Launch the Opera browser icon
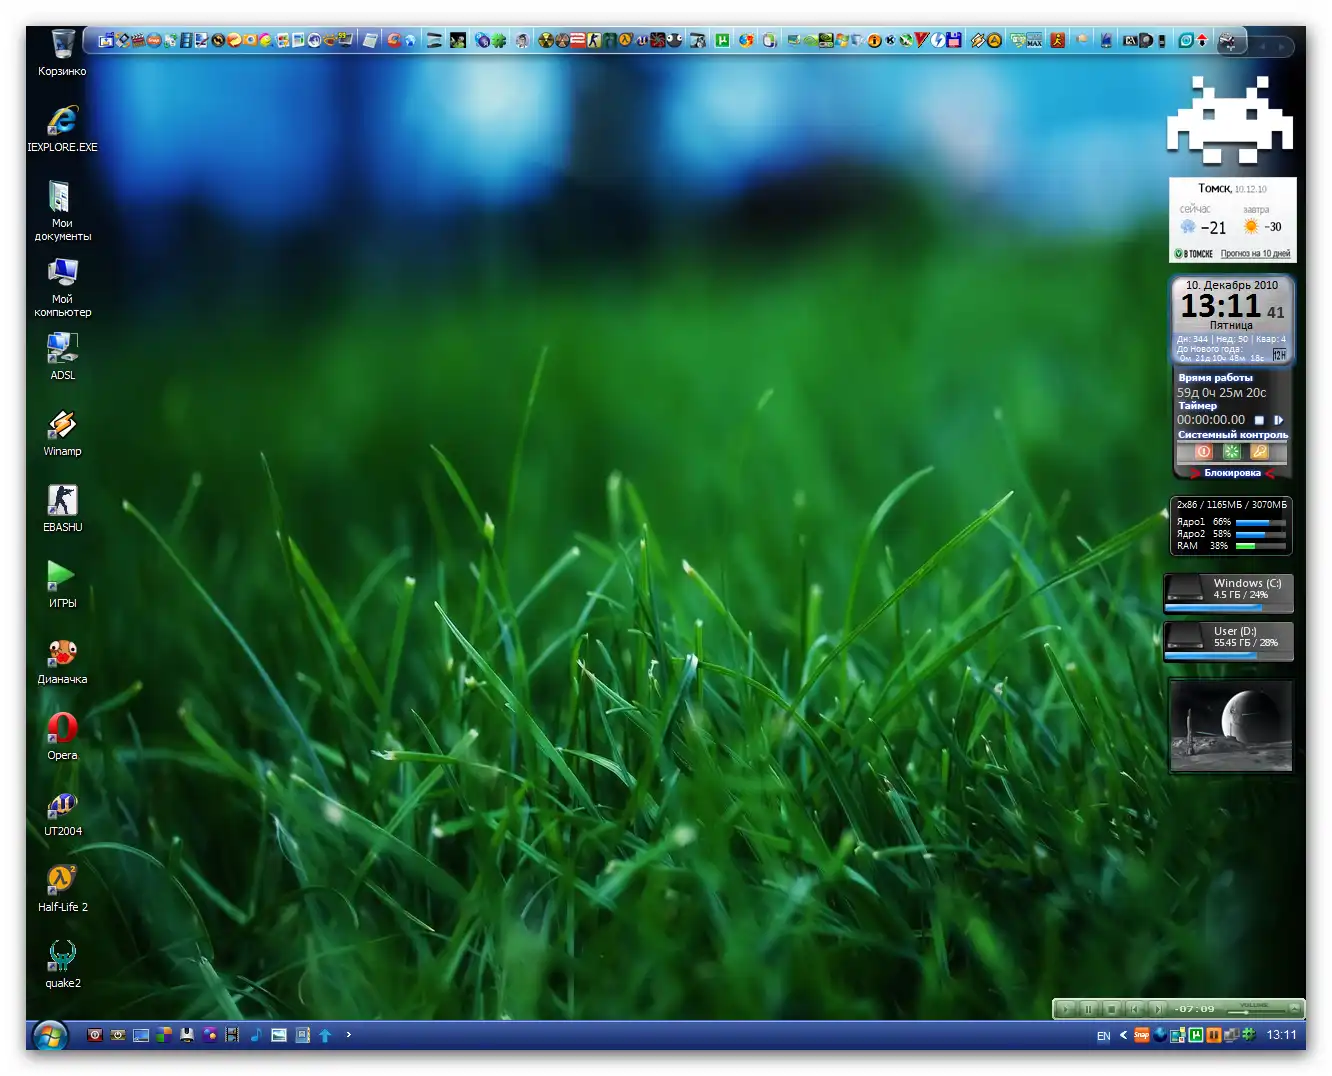Screen dimensions: 1332x1076 pos(62,729)
